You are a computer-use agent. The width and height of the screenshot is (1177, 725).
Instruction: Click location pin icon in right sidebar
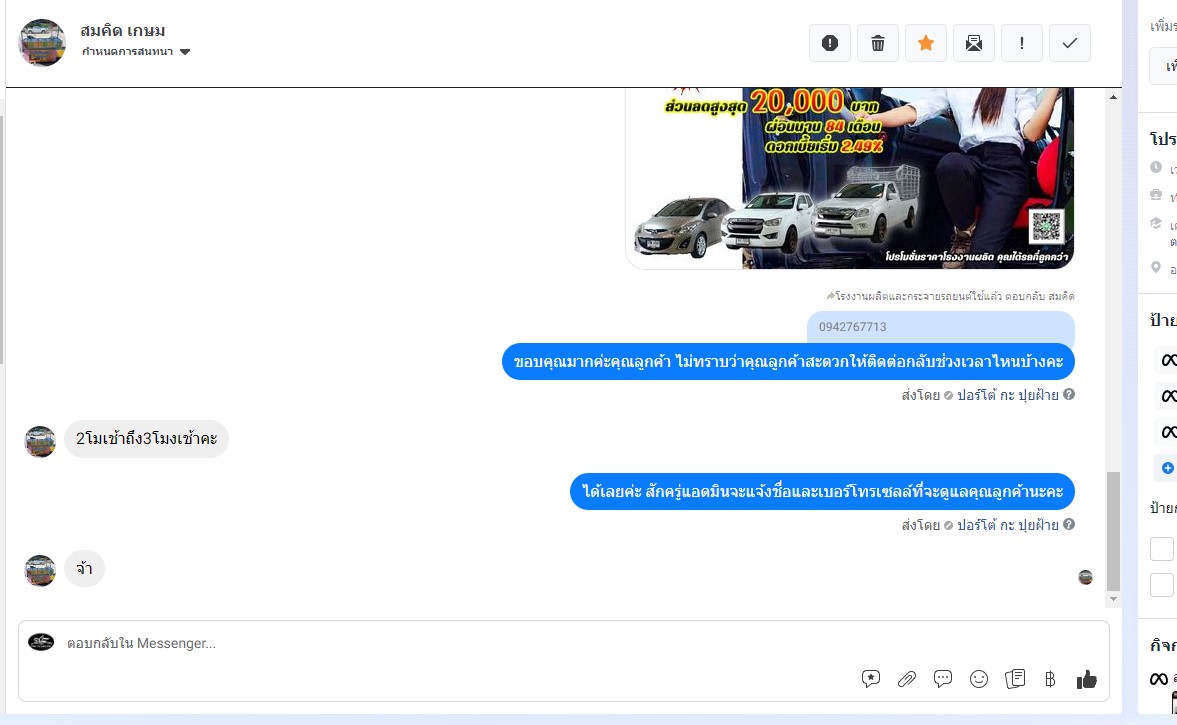(x=1156, y=267)
